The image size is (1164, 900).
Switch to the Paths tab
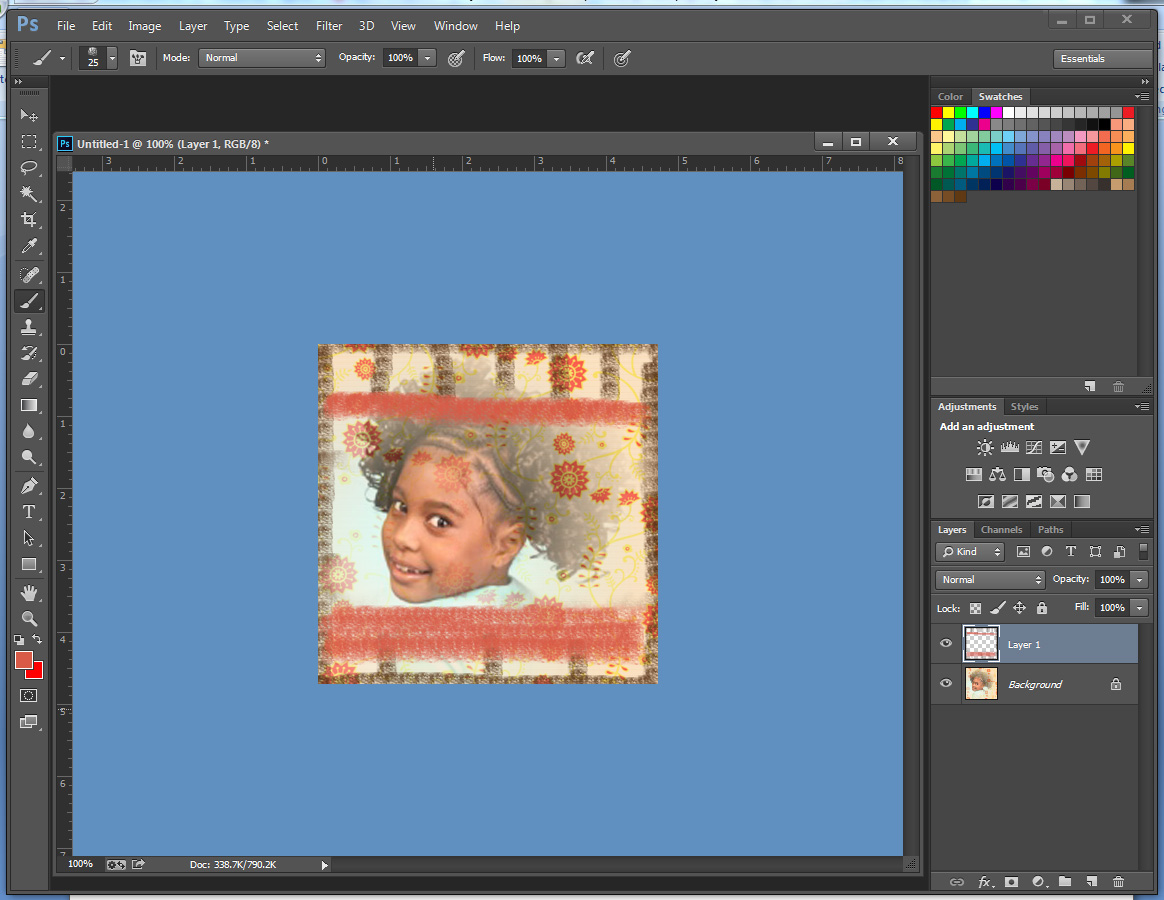pyautogui.click(x=1050, y=529)
